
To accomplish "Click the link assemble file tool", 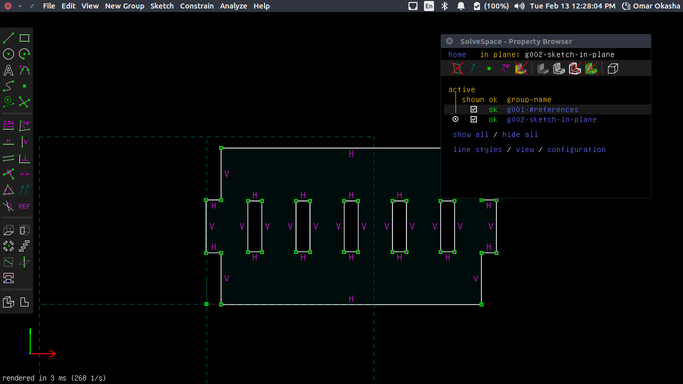I will point(8,278).
